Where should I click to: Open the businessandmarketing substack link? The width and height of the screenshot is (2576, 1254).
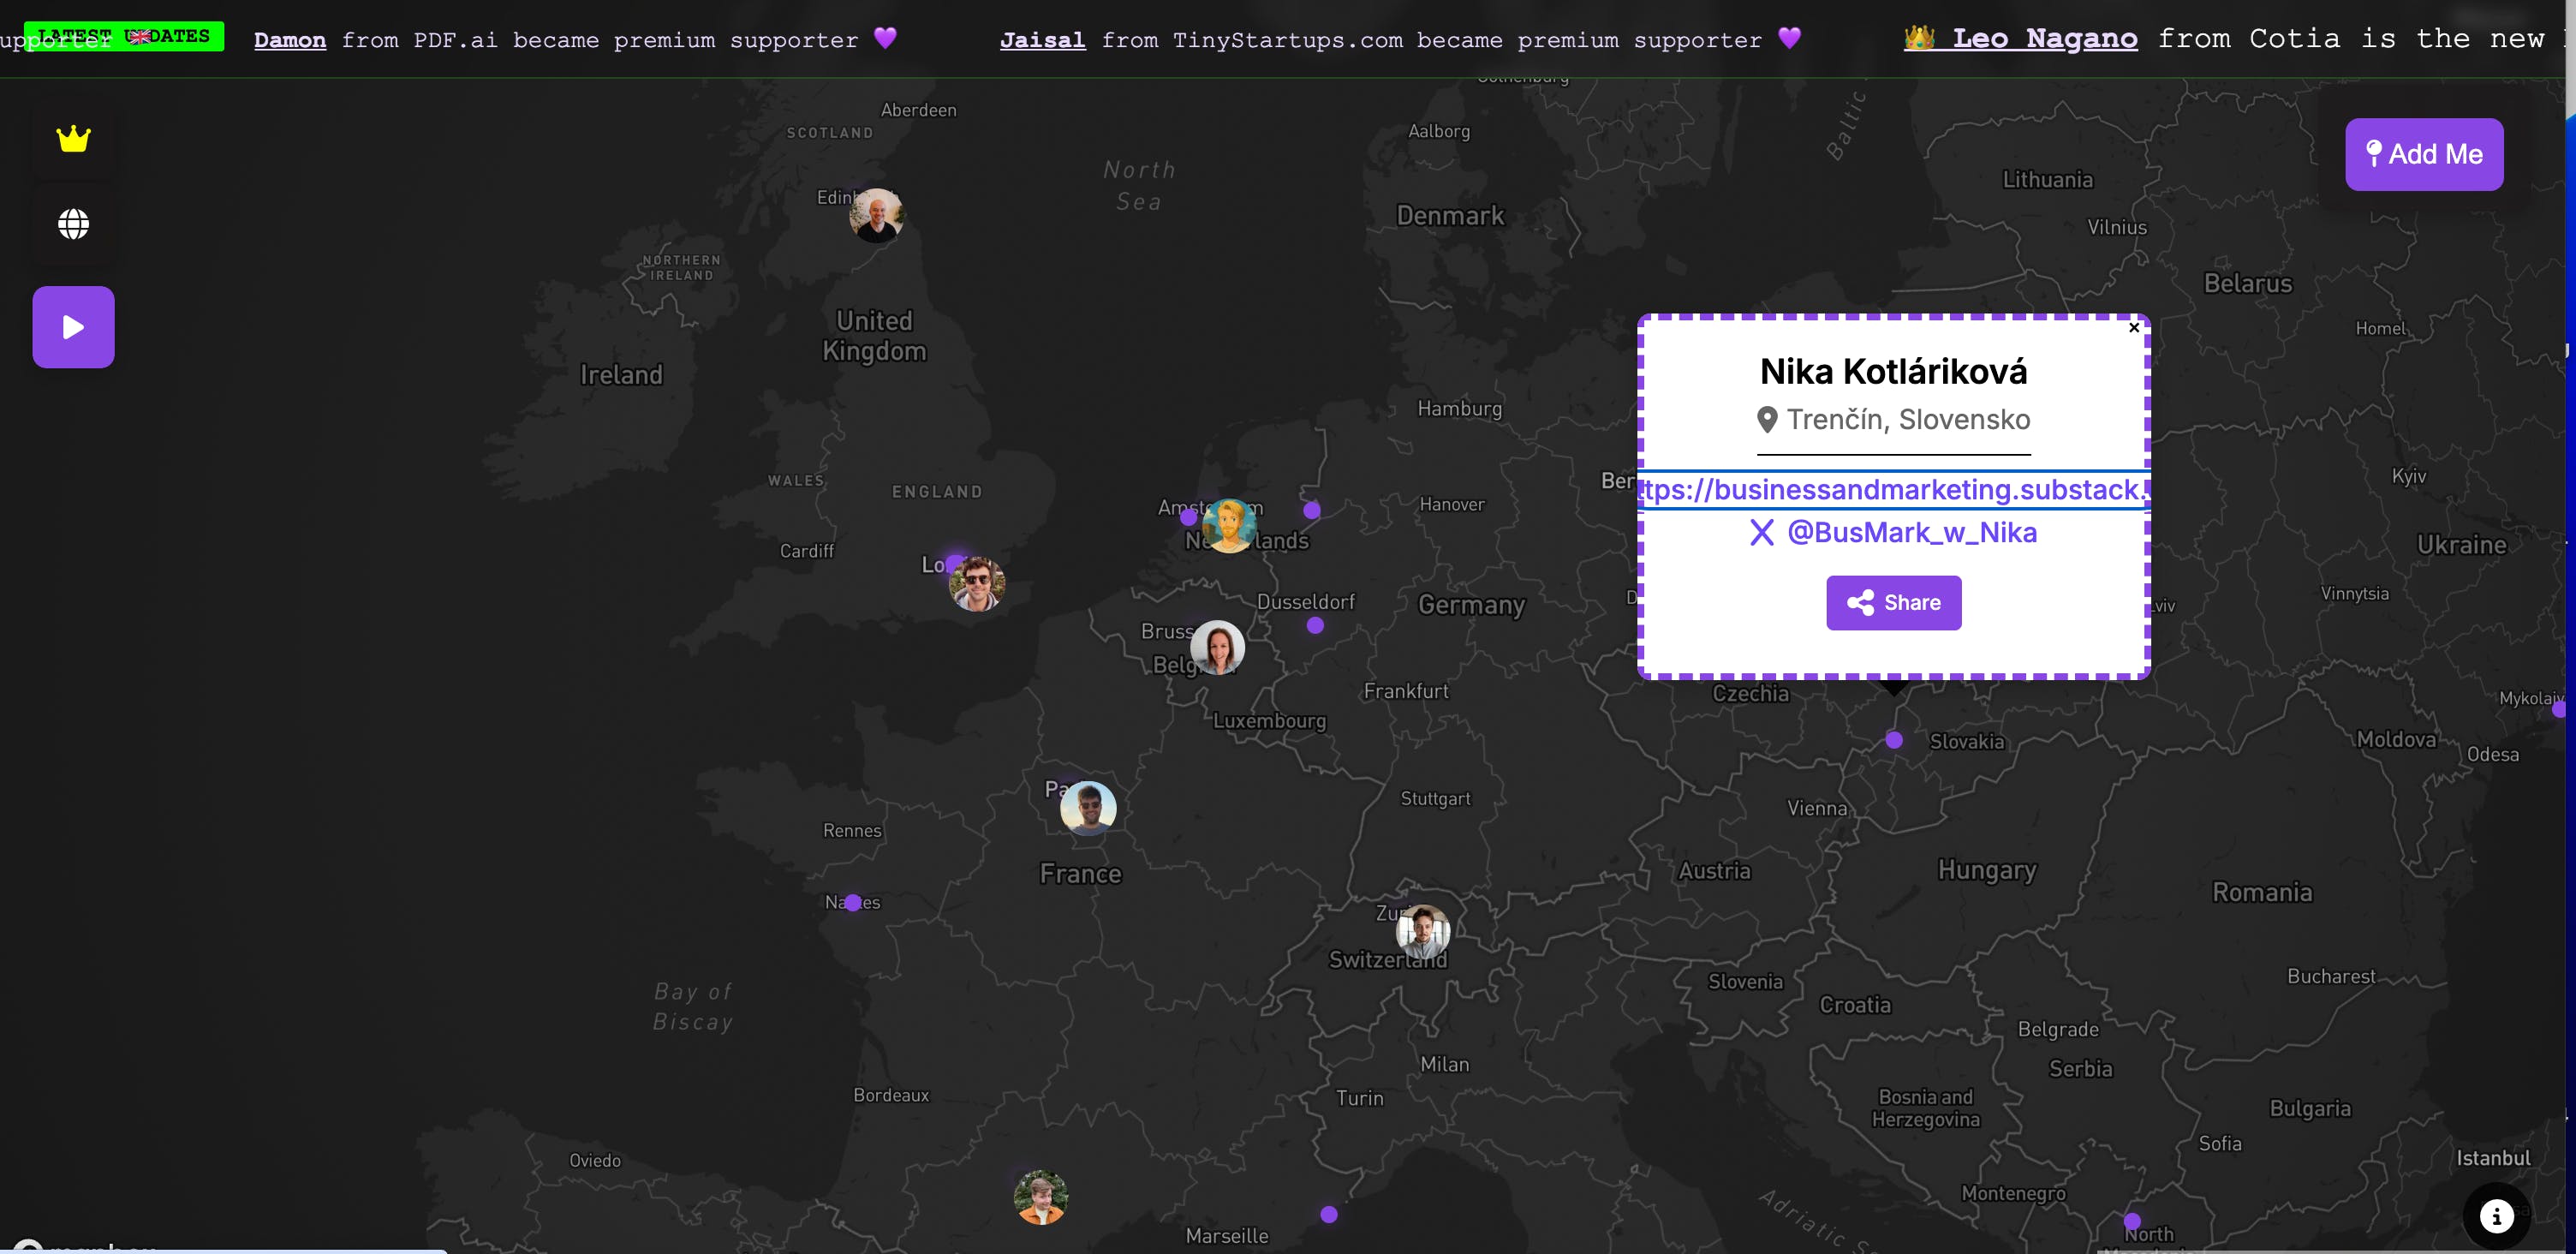pos(1893,489)
